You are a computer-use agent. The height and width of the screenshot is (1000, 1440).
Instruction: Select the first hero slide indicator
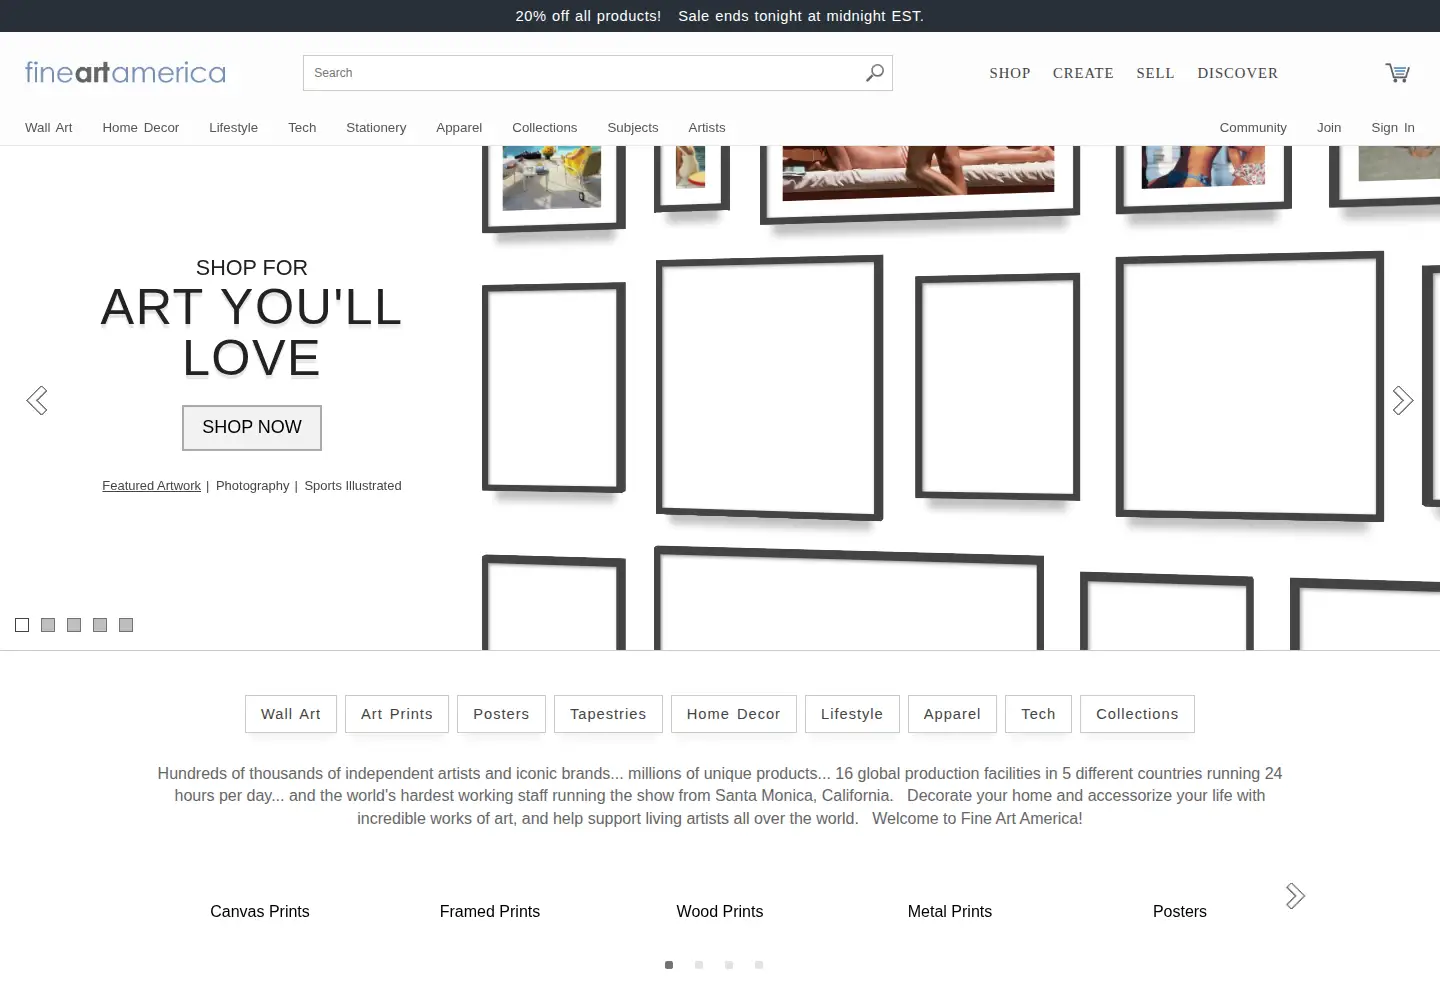22,625
